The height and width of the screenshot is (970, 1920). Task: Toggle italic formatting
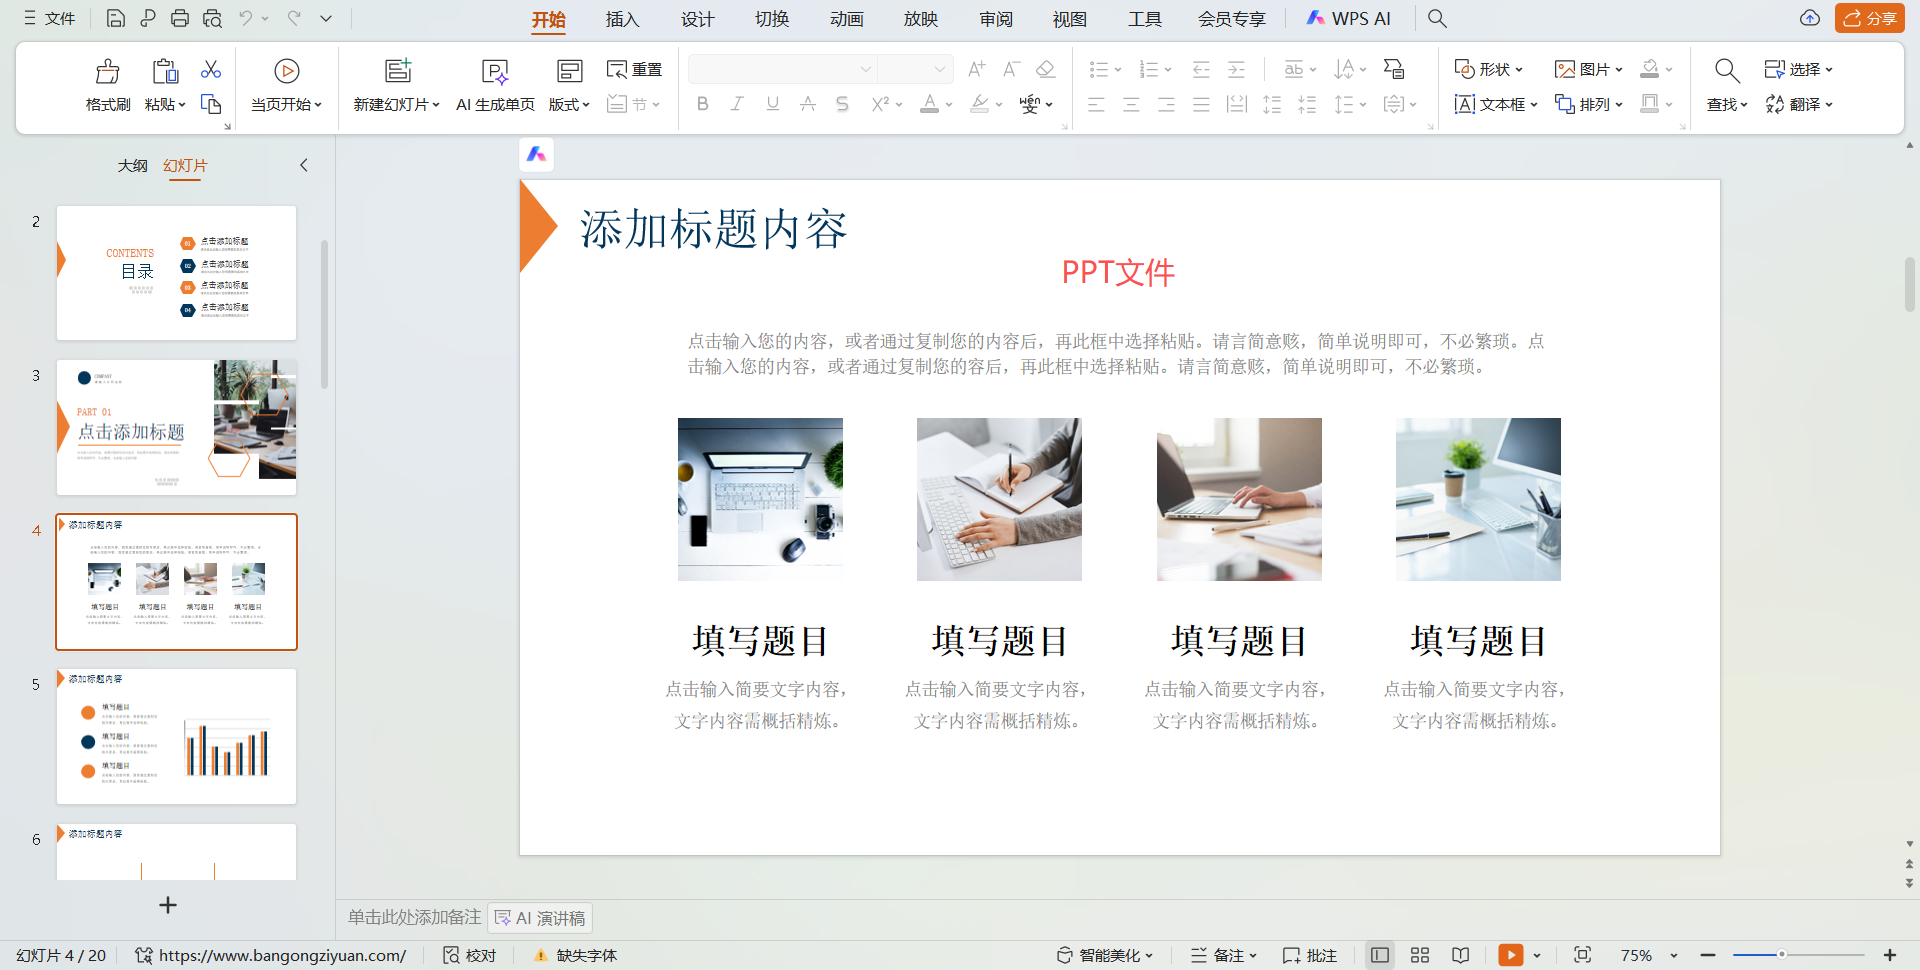[x=736, y=103]
